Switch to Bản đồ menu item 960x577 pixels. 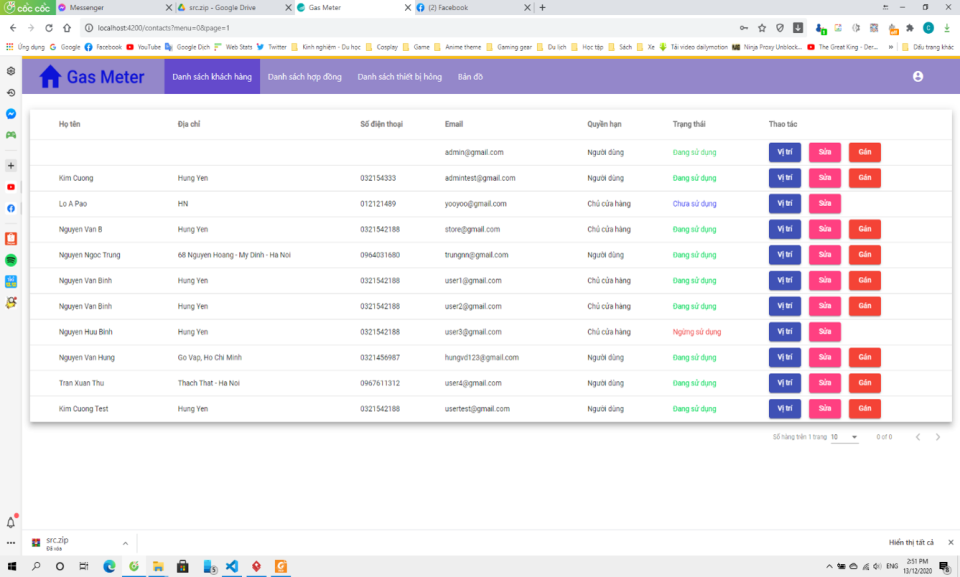point(470,77)
